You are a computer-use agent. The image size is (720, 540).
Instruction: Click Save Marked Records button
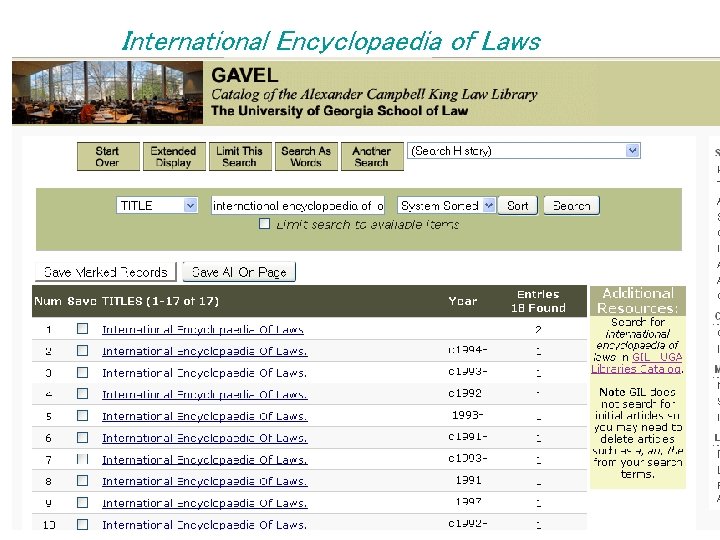(x=106, y=272)
